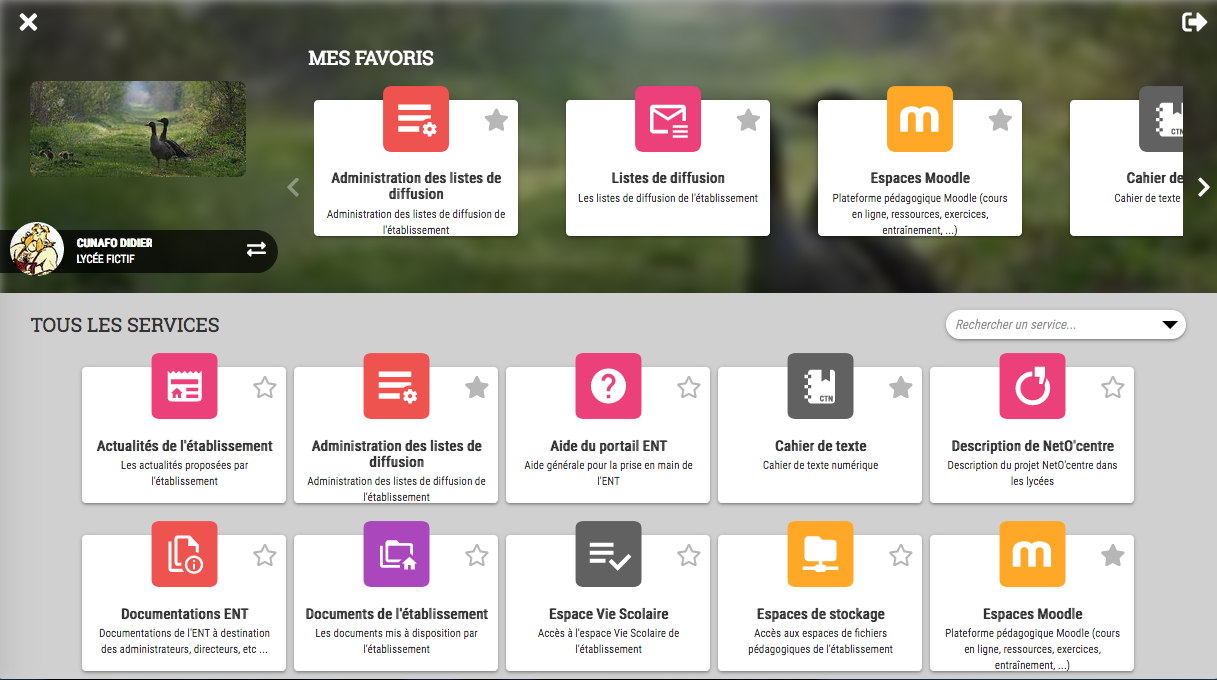Click the logout icon in the top right
Viewport: 1217px width, 680px height.
(1194, 22)
